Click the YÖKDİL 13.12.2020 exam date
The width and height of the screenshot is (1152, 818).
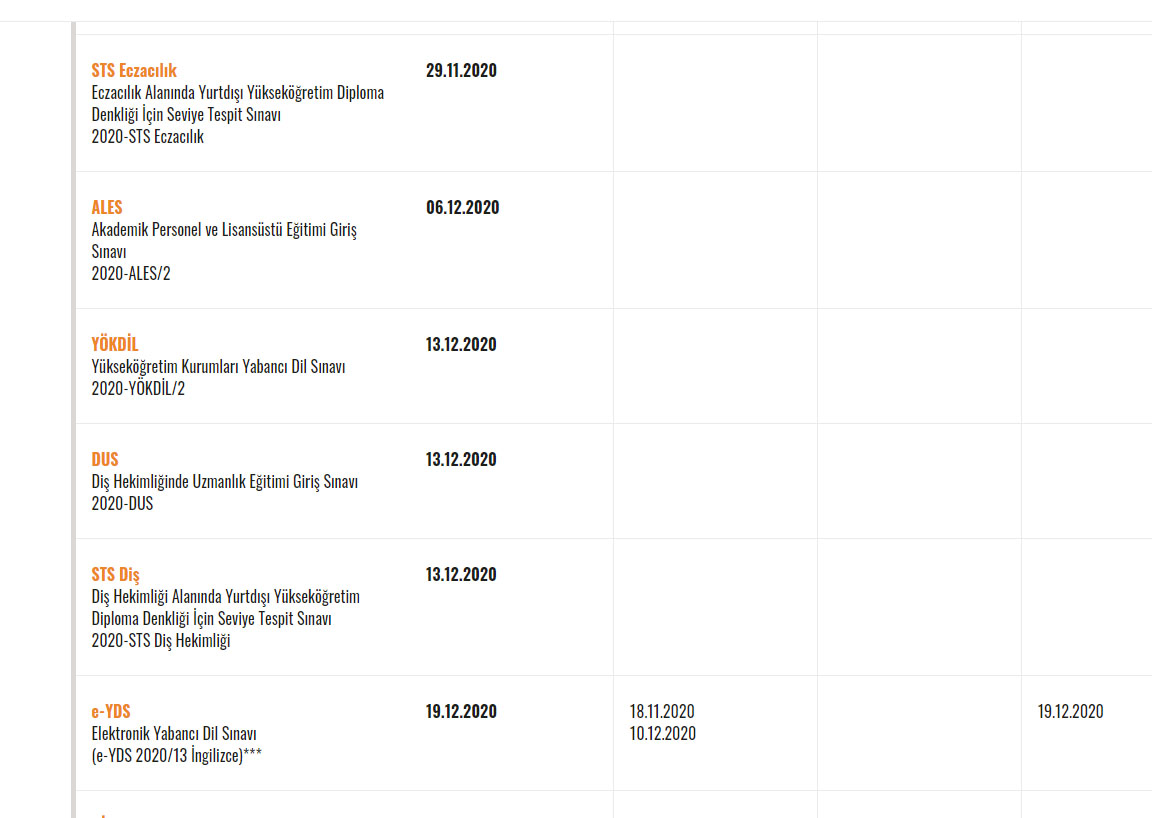tap(461, 344)
